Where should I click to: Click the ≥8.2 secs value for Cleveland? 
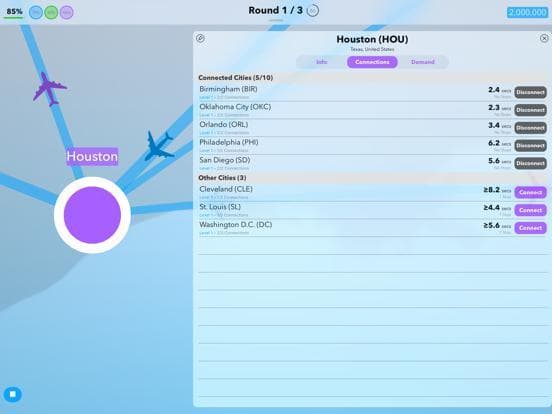point(497,190)
